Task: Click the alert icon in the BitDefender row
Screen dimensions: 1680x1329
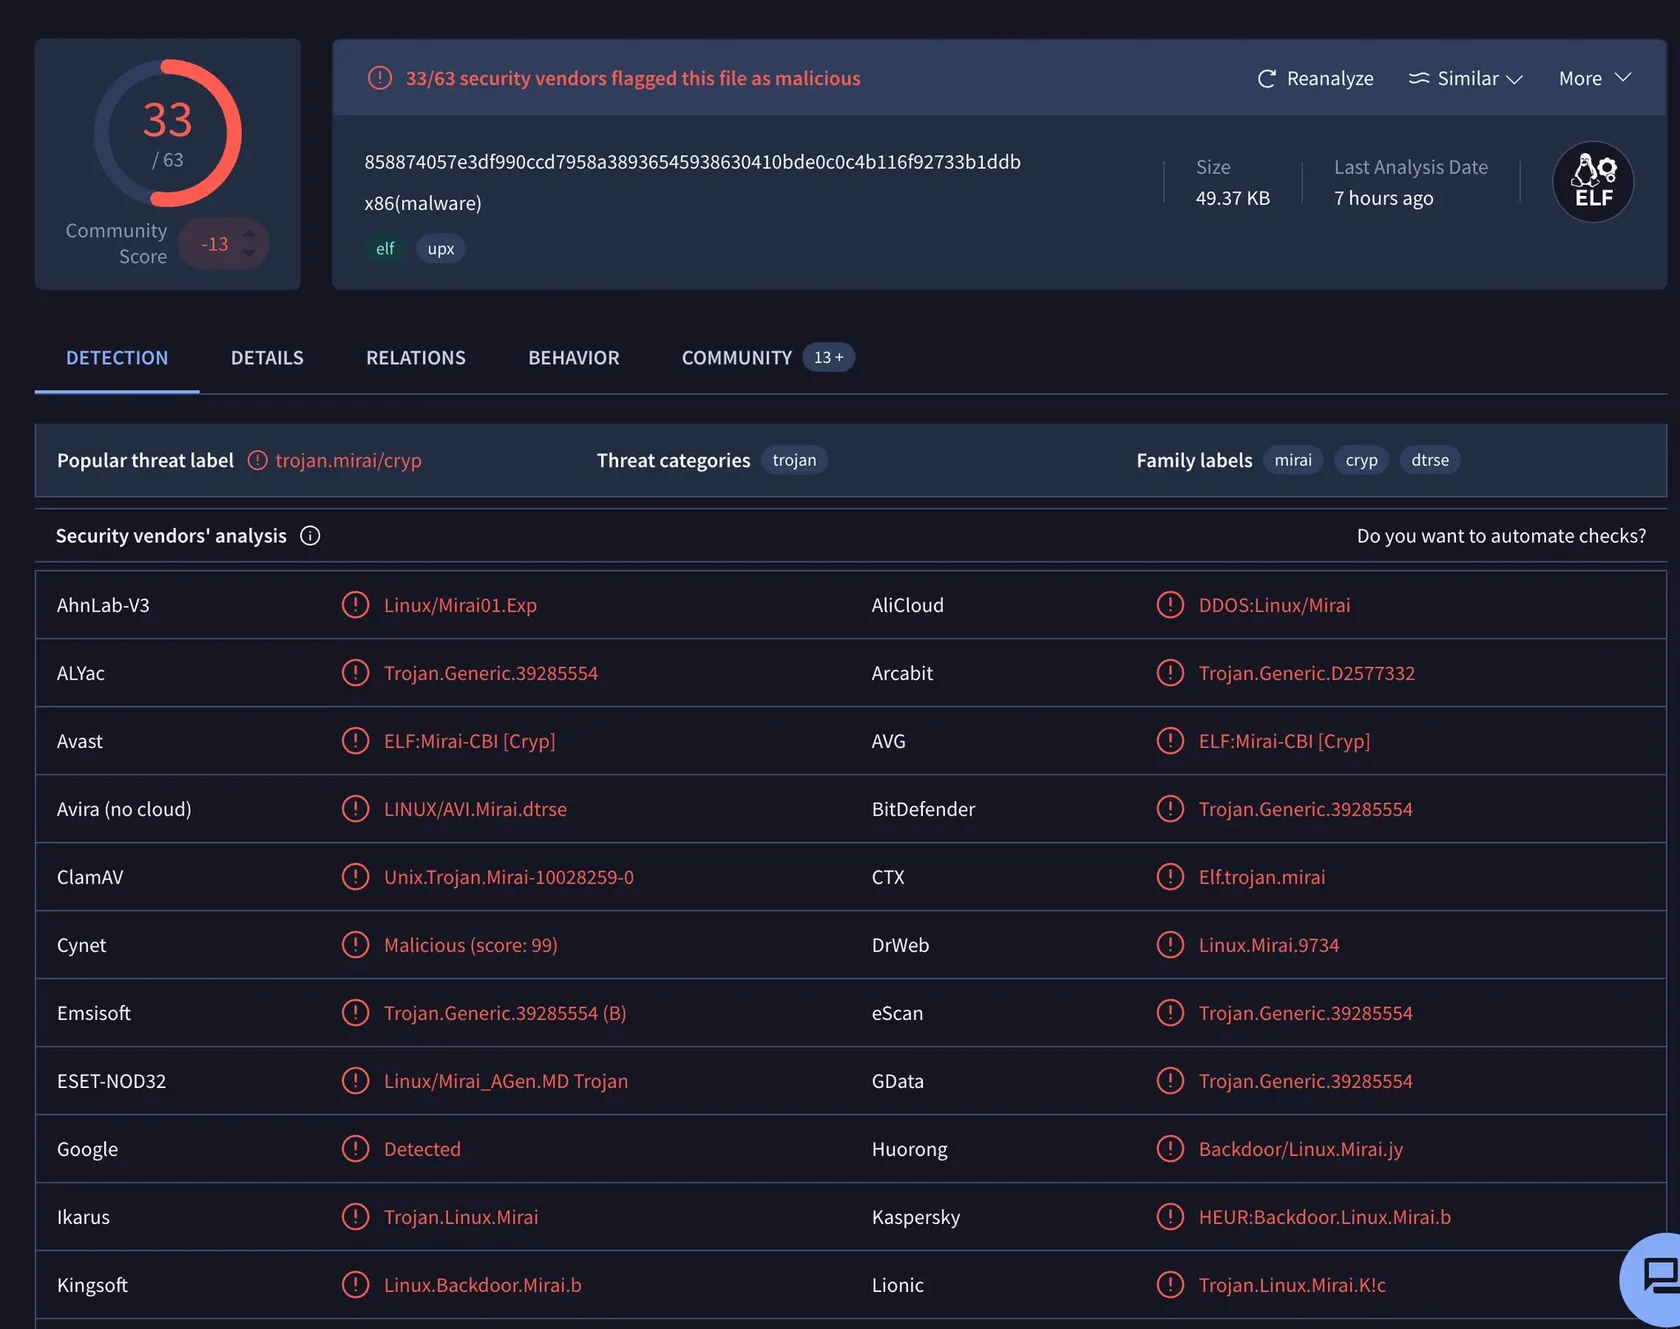Action: click(x=1170, y=809)
